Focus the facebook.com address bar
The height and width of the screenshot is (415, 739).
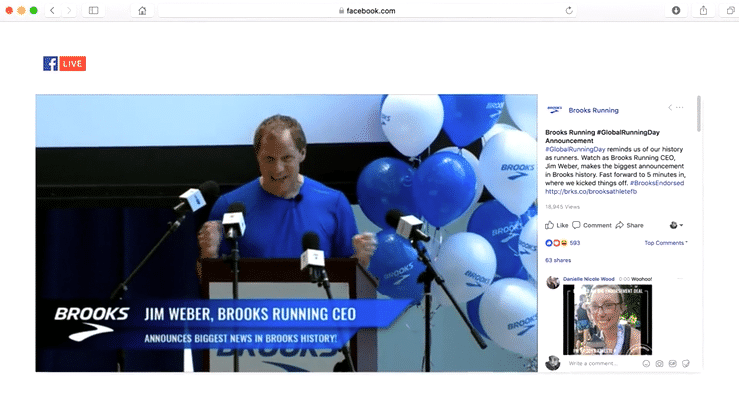point(368,10)
